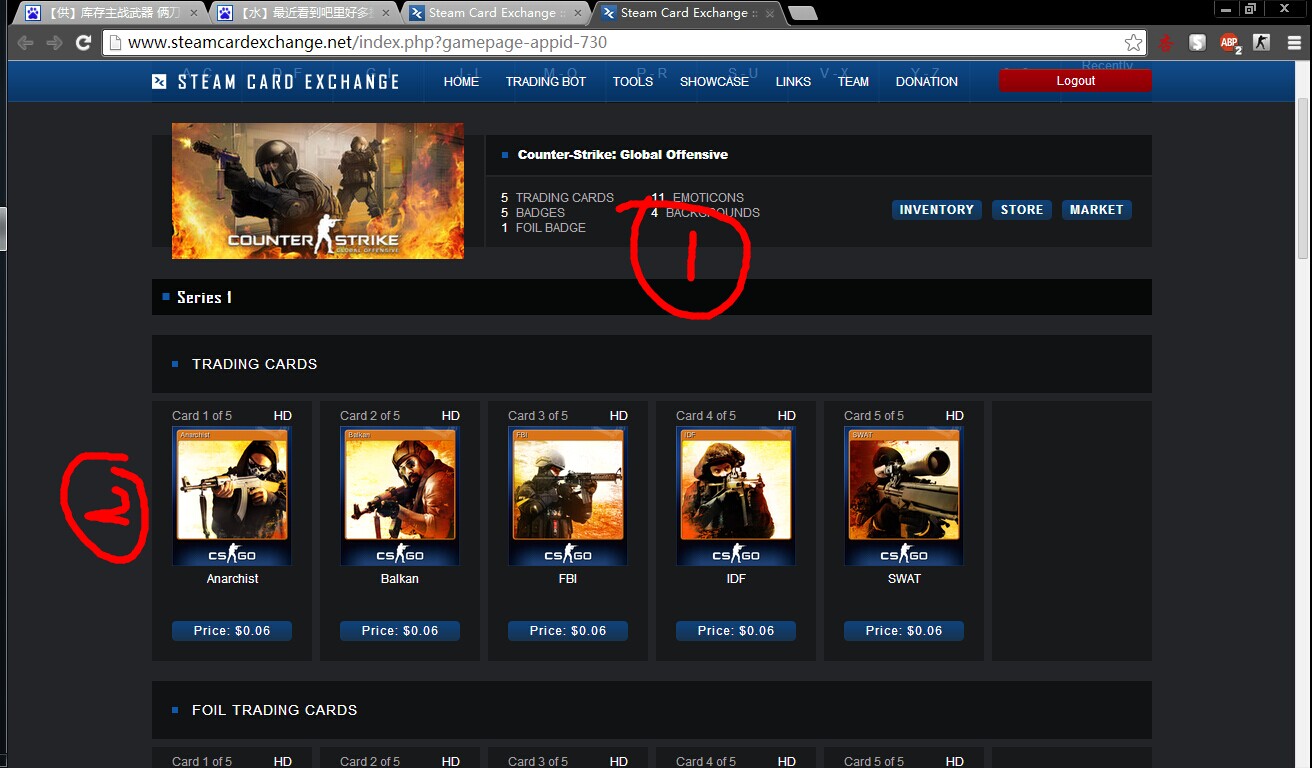Click the "5 BADGES" stat text
Screen dimensions: 1312x768
coord(533,213)
